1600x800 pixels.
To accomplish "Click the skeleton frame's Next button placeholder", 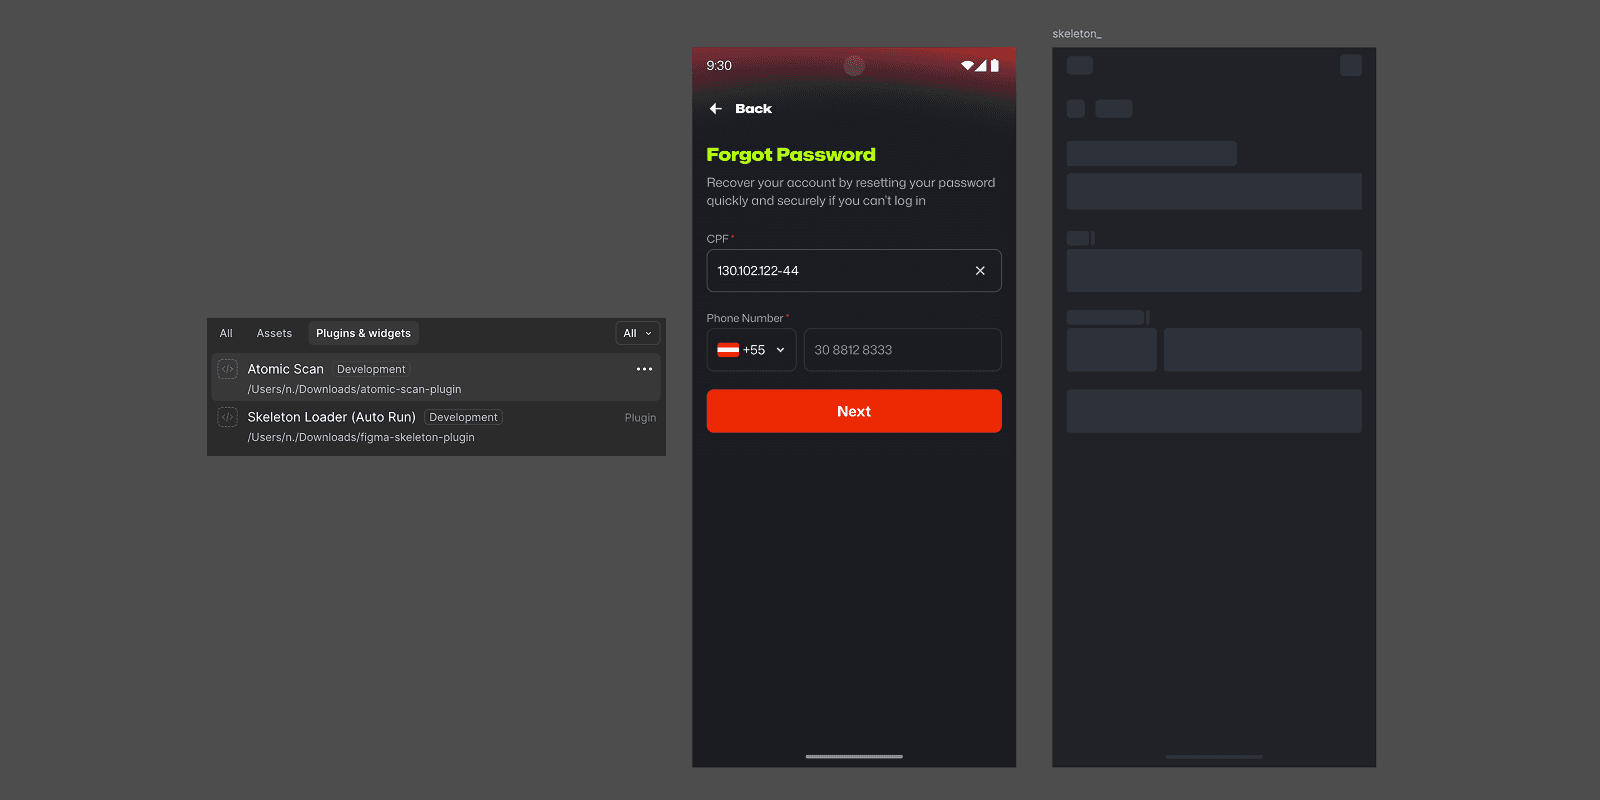I will tap(1214, 411).
